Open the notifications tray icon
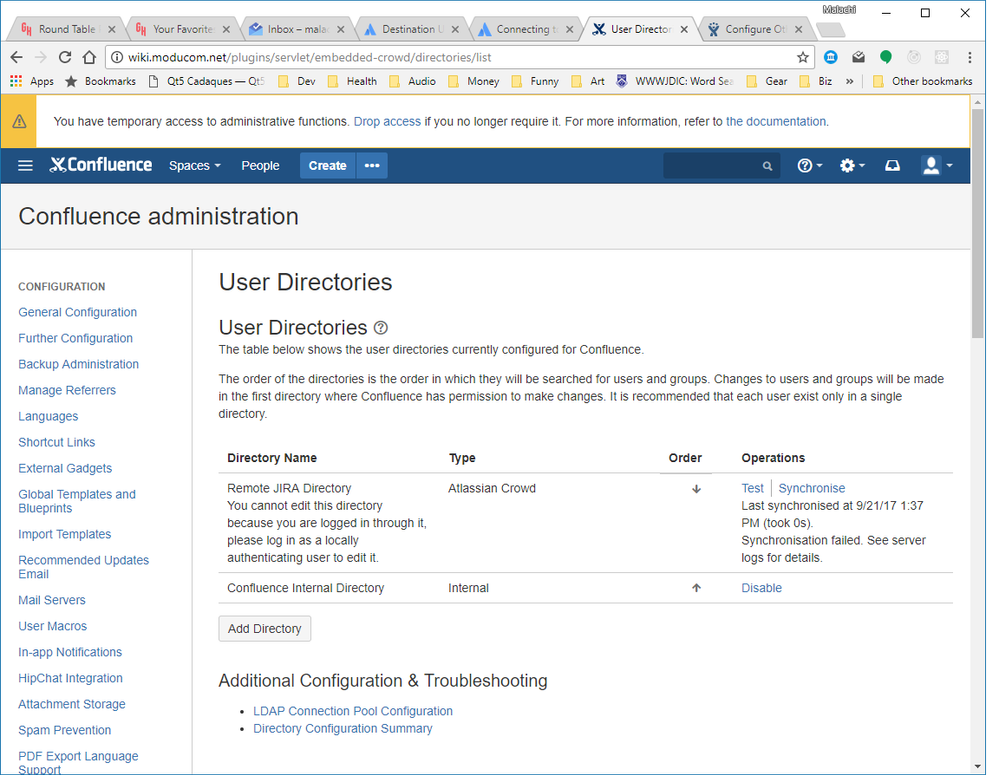 click(x=892, y=166)
